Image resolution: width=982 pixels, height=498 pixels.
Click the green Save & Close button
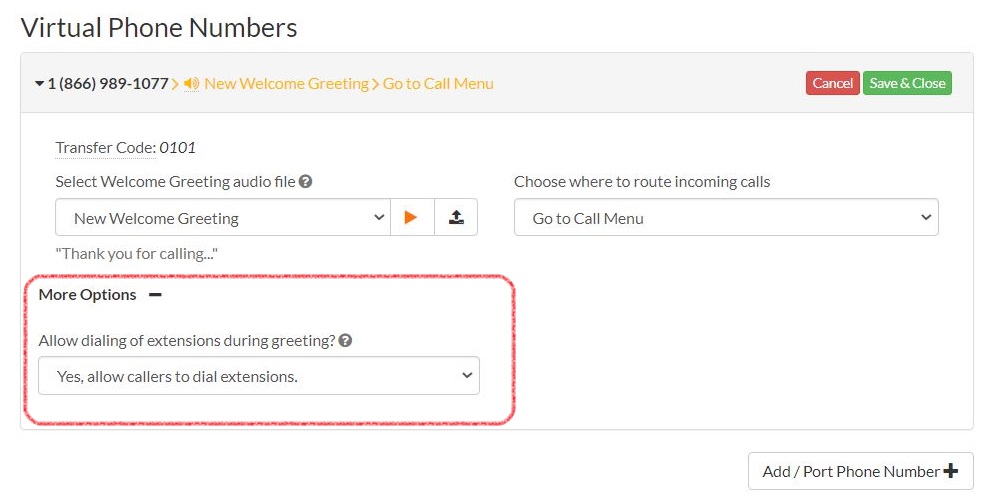click(x=907, y=83)
